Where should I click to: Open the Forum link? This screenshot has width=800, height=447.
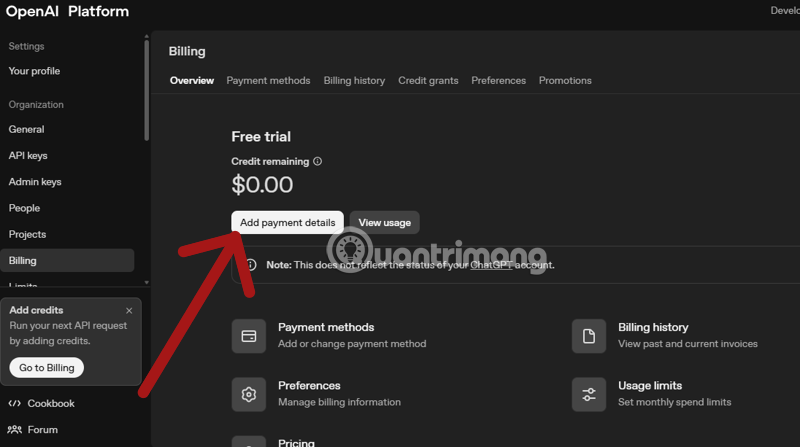click(43, 430)
